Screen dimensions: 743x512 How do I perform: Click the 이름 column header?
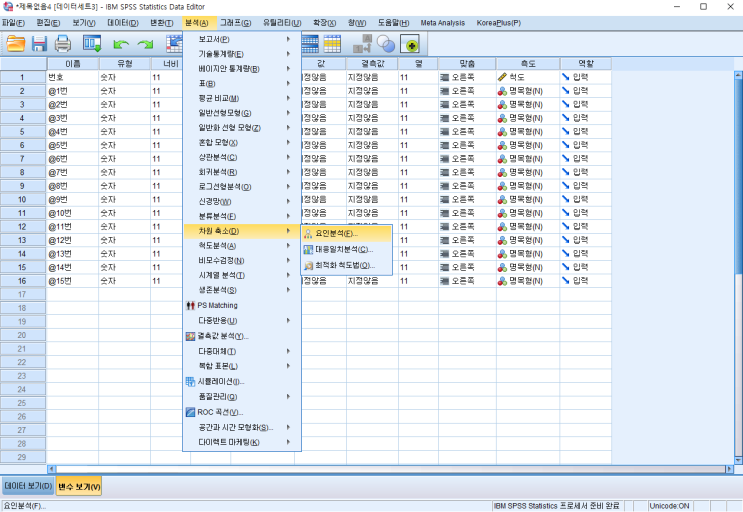point(73,63)
